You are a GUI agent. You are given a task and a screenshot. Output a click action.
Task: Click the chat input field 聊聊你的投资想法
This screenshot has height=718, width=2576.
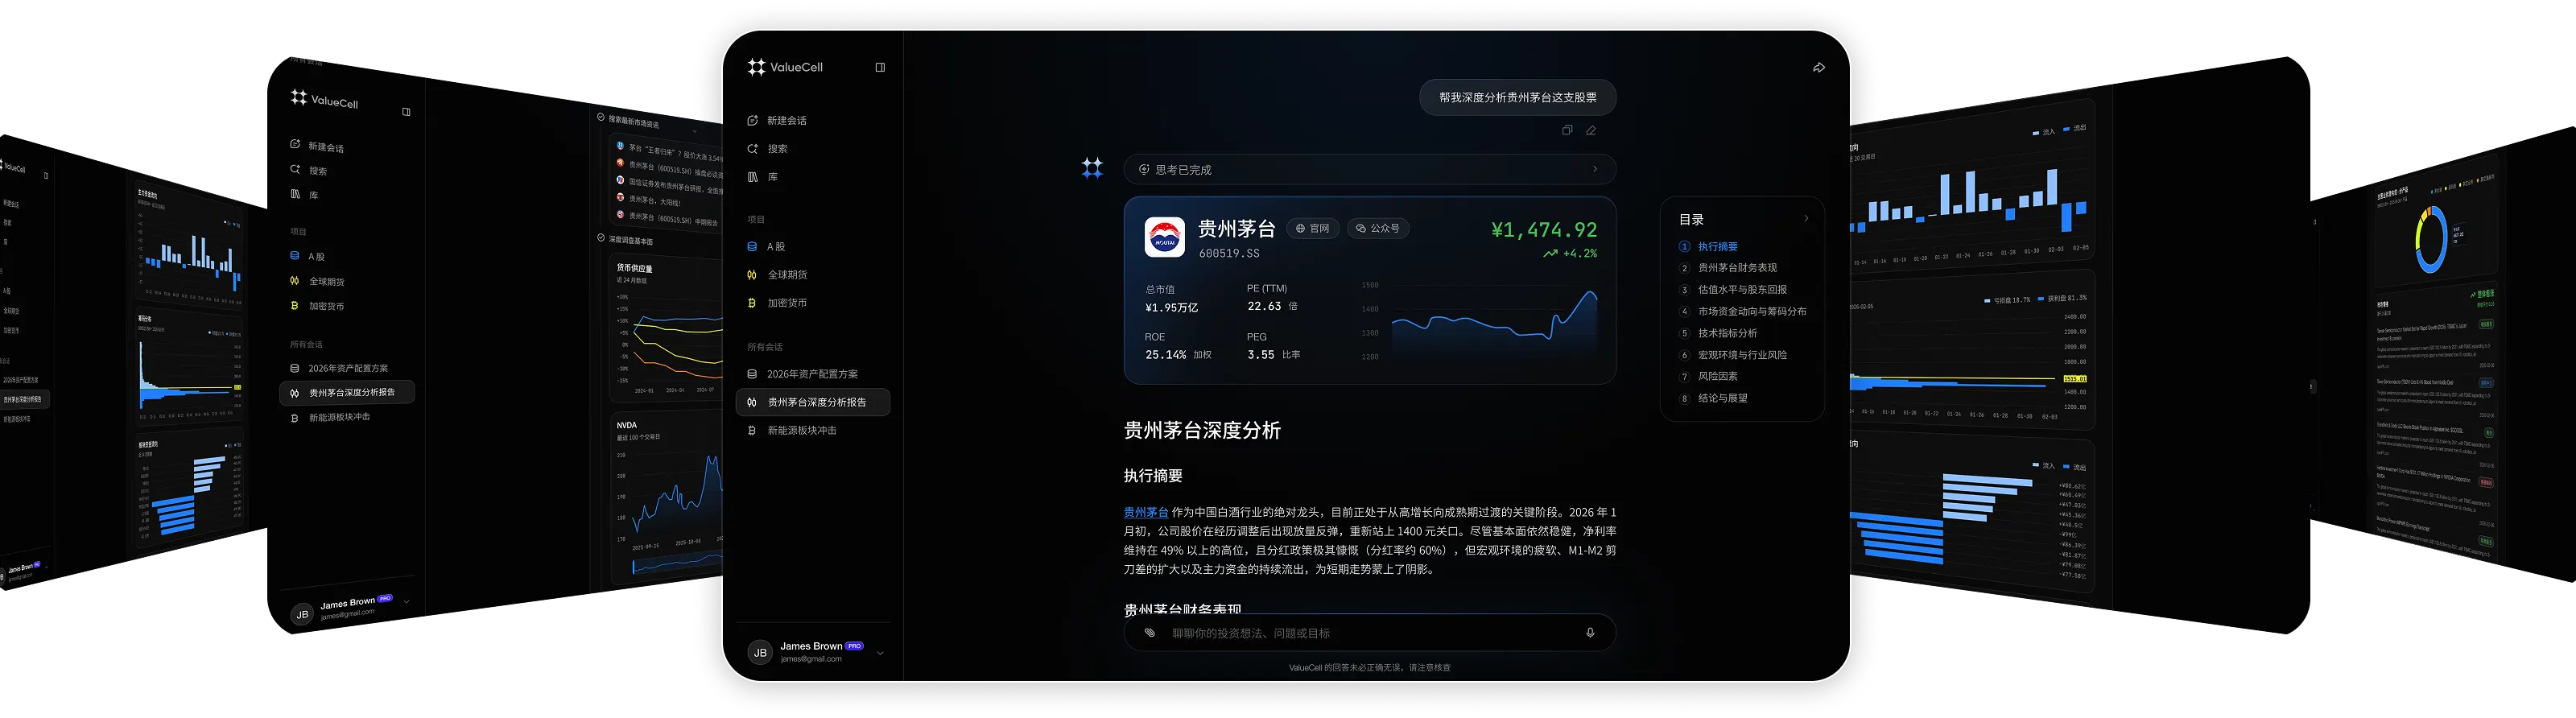[1369, 632]
